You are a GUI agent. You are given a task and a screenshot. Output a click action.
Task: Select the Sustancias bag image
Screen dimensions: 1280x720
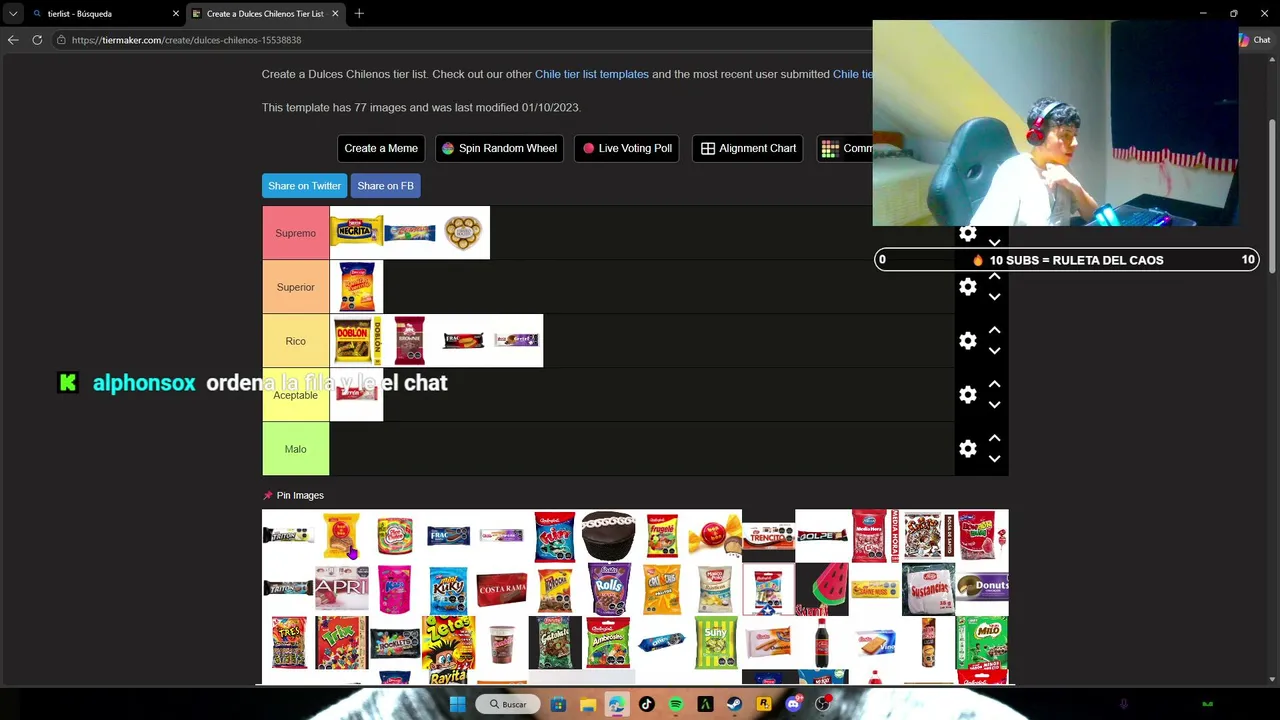tap(928, 589)
